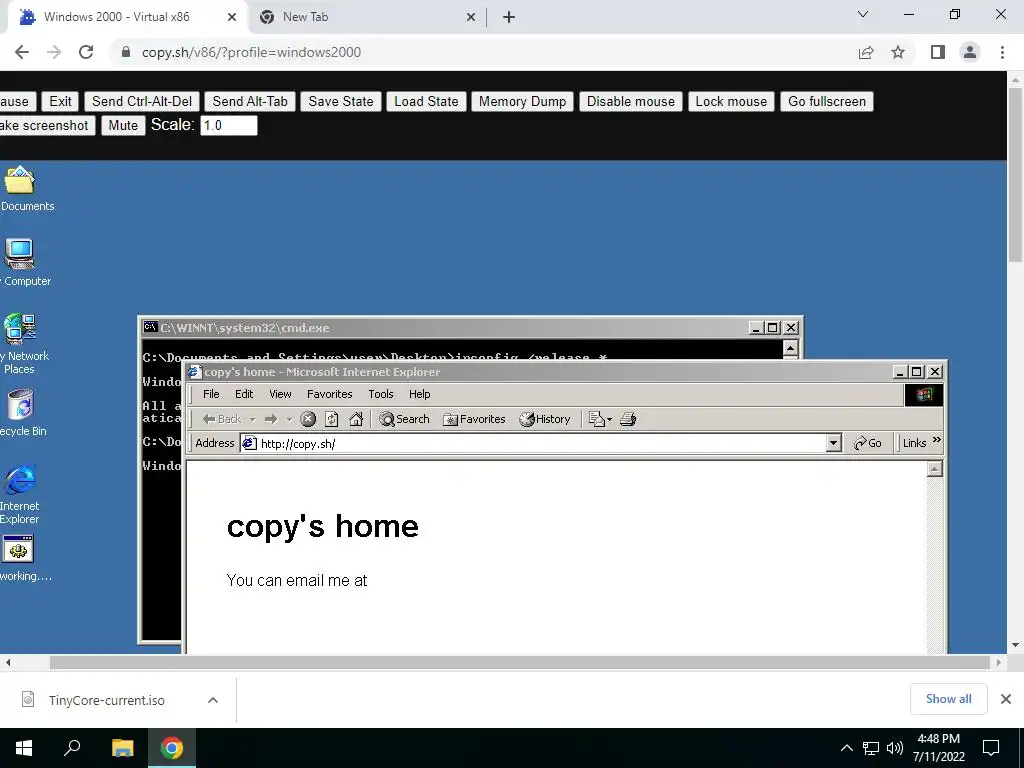Click the Lock mouse button

click(x=731, y=101)
